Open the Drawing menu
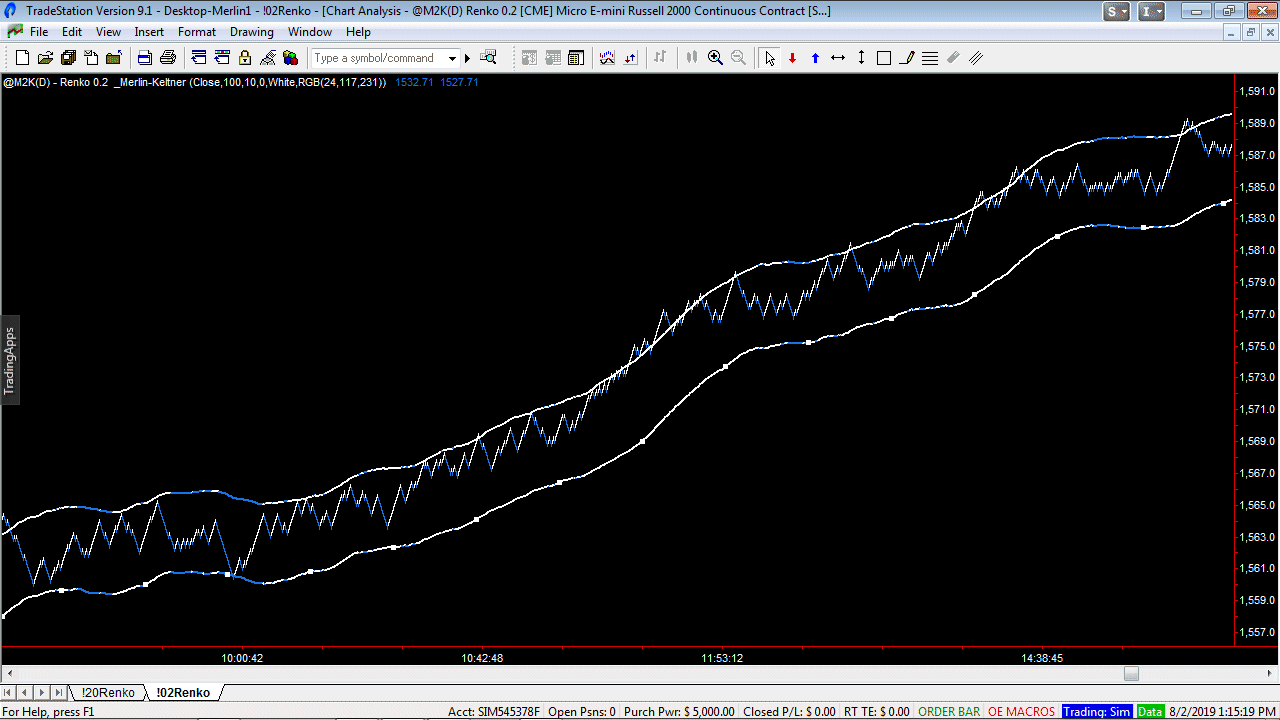Viewport: 1280px width, 720px height. pos(252,32)
